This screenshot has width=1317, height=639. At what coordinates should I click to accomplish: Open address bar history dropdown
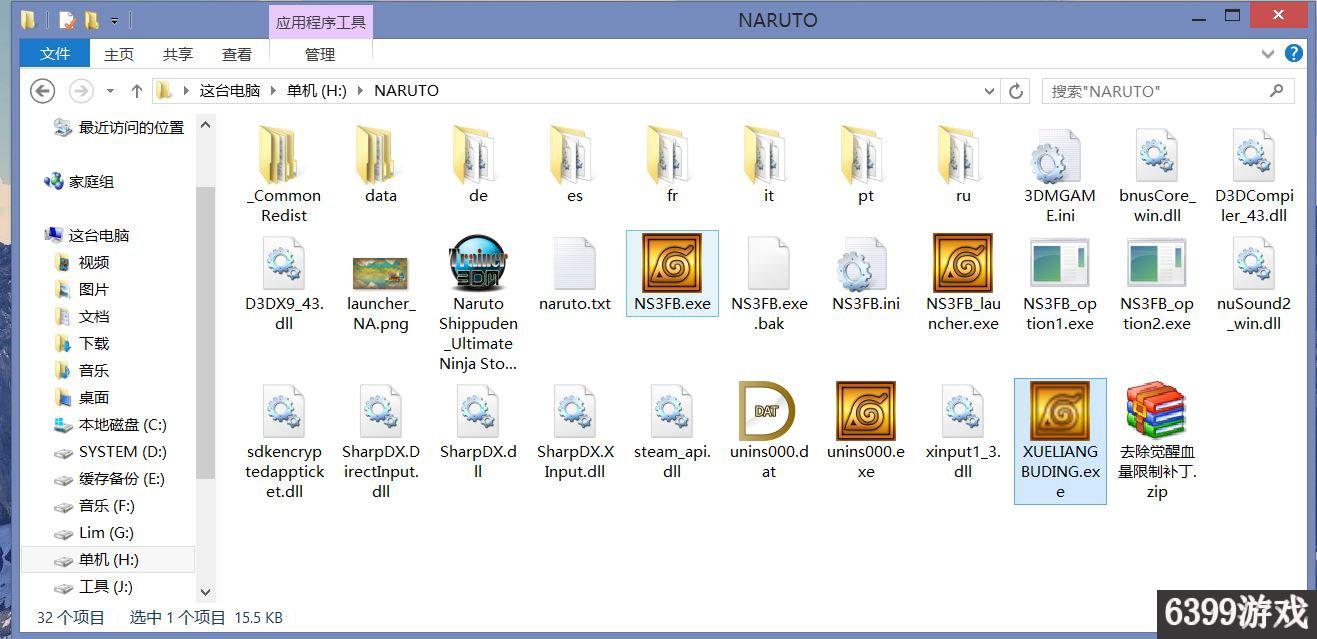[x=991, y=90]
